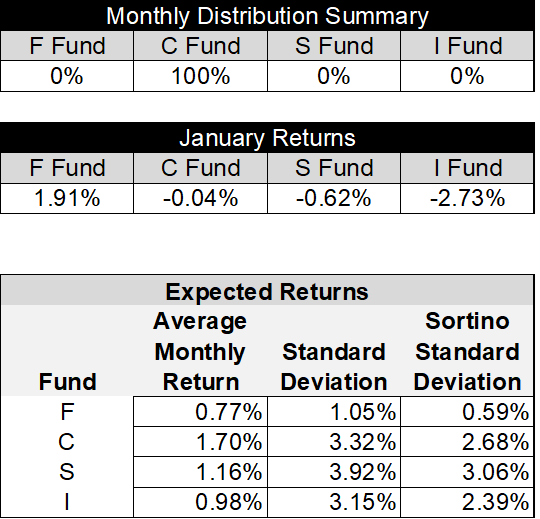
Task: Select the I Fund 0% distribution cell
Action: pyautogui.click(x=467, y=76)
